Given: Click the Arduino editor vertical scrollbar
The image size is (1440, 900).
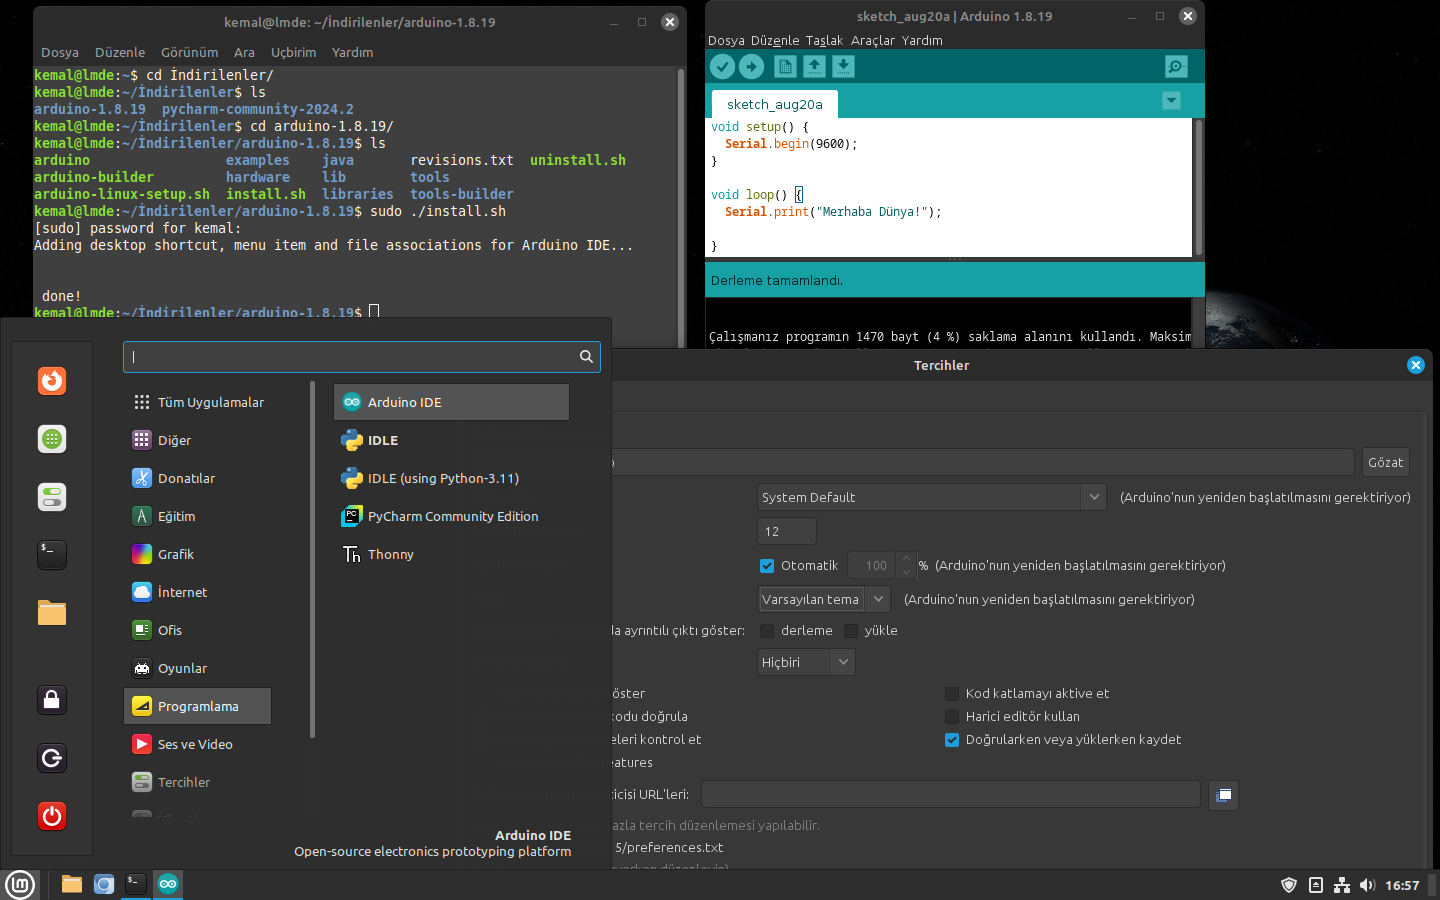Looking at the screenshot, I should point(1198,188).
